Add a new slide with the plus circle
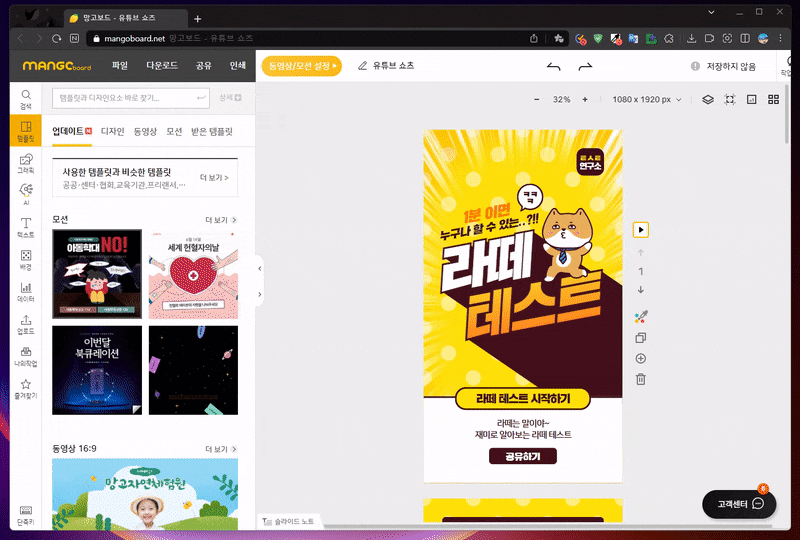Image resolution: width=800 pixels, height=540 pixels. click(x=641, y=358)
